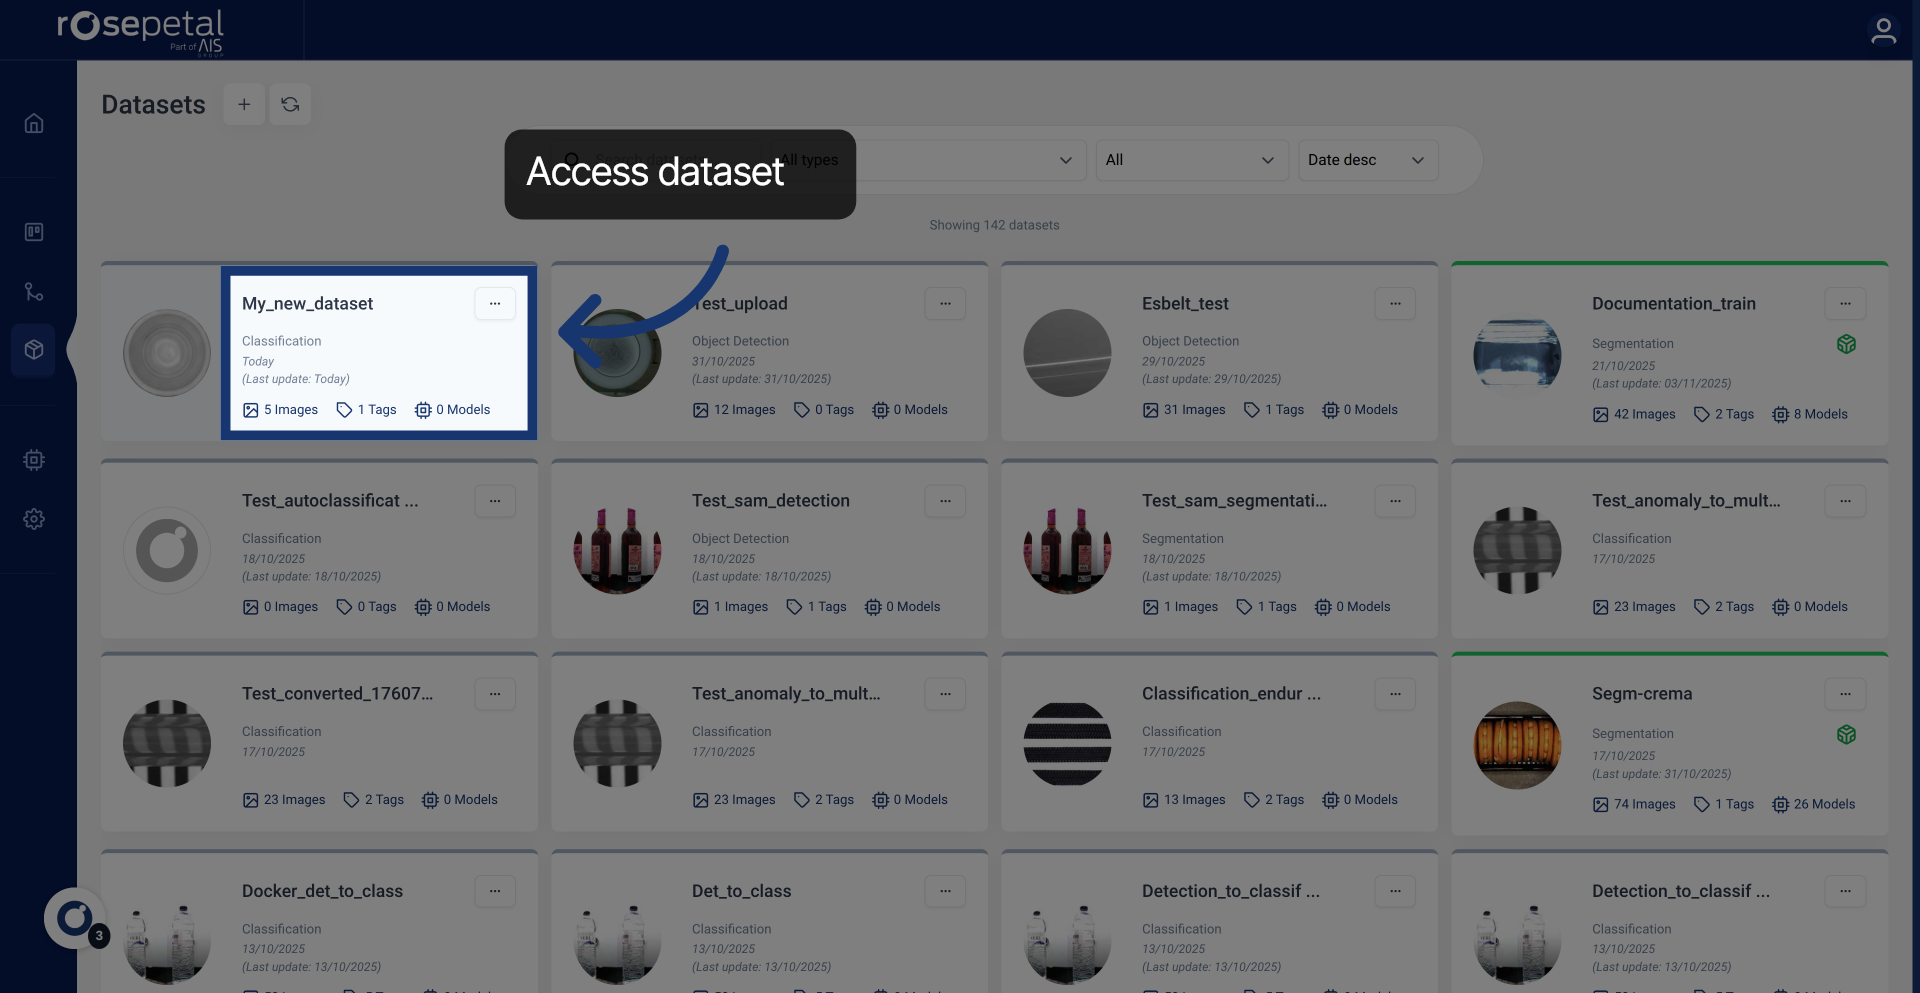Open the options menu for Test_upload

coord(945,303)
